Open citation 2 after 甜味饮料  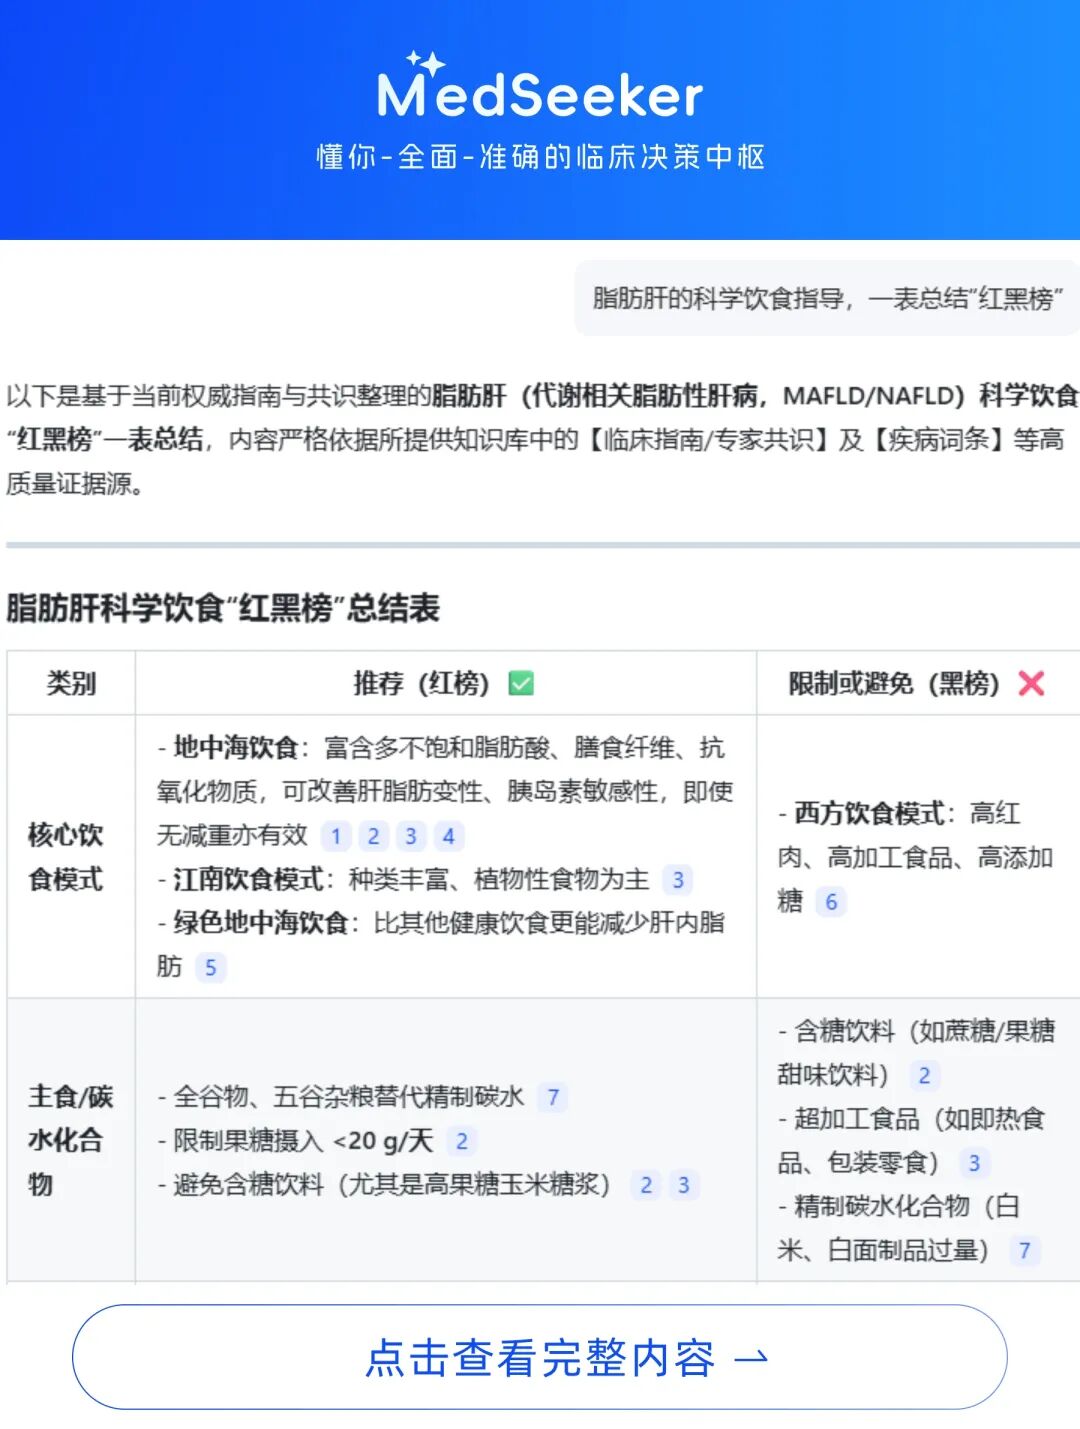(x=924, y=1076)
